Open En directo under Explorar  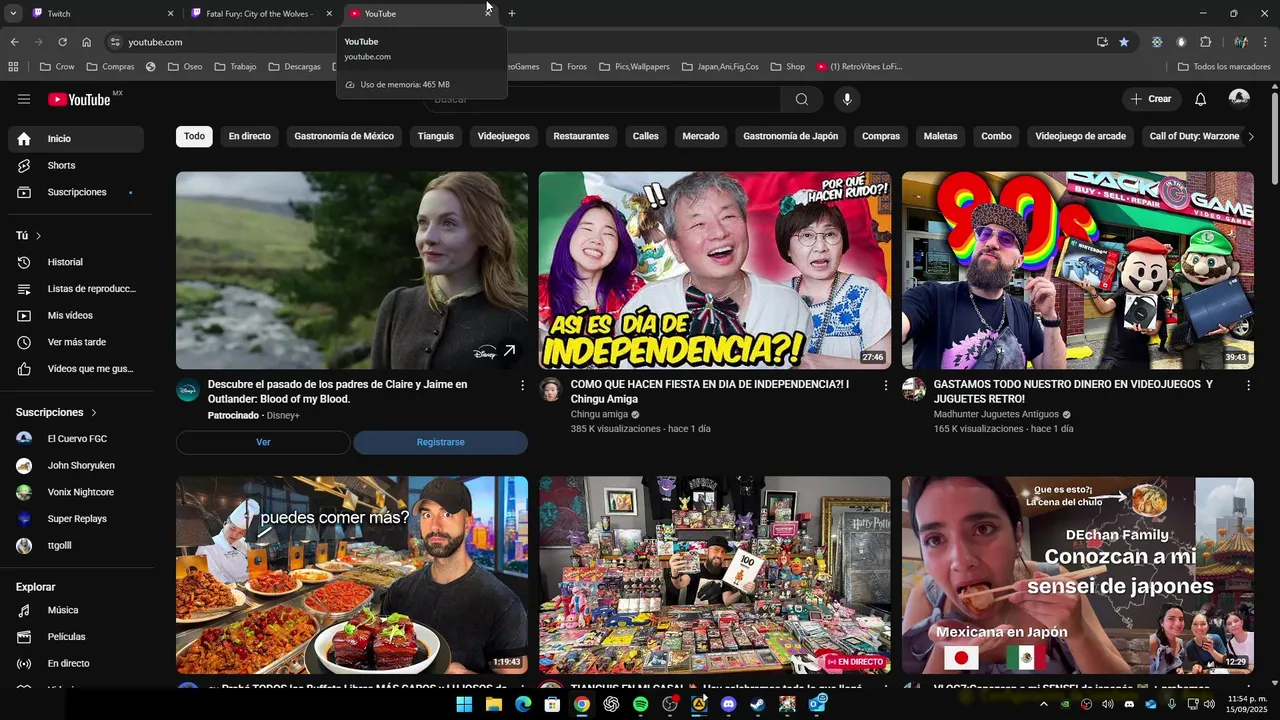[76, 663]
